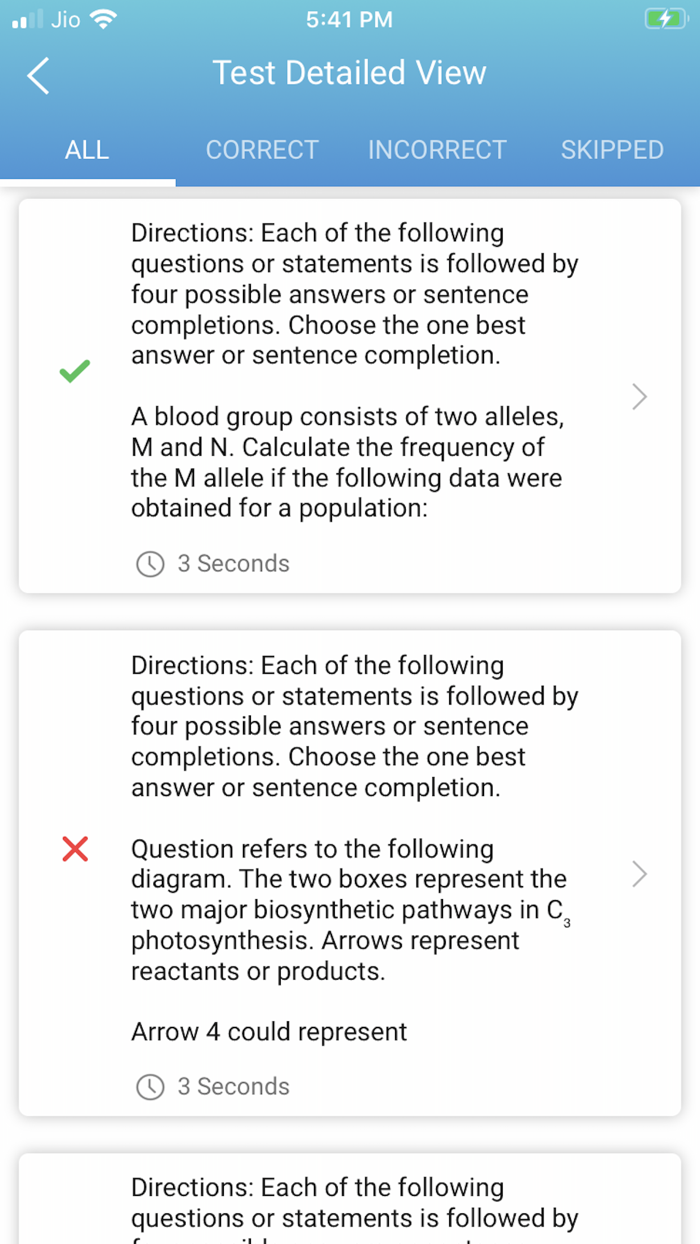Tap the 3 Seconds time label on first card

click(233, 564)
